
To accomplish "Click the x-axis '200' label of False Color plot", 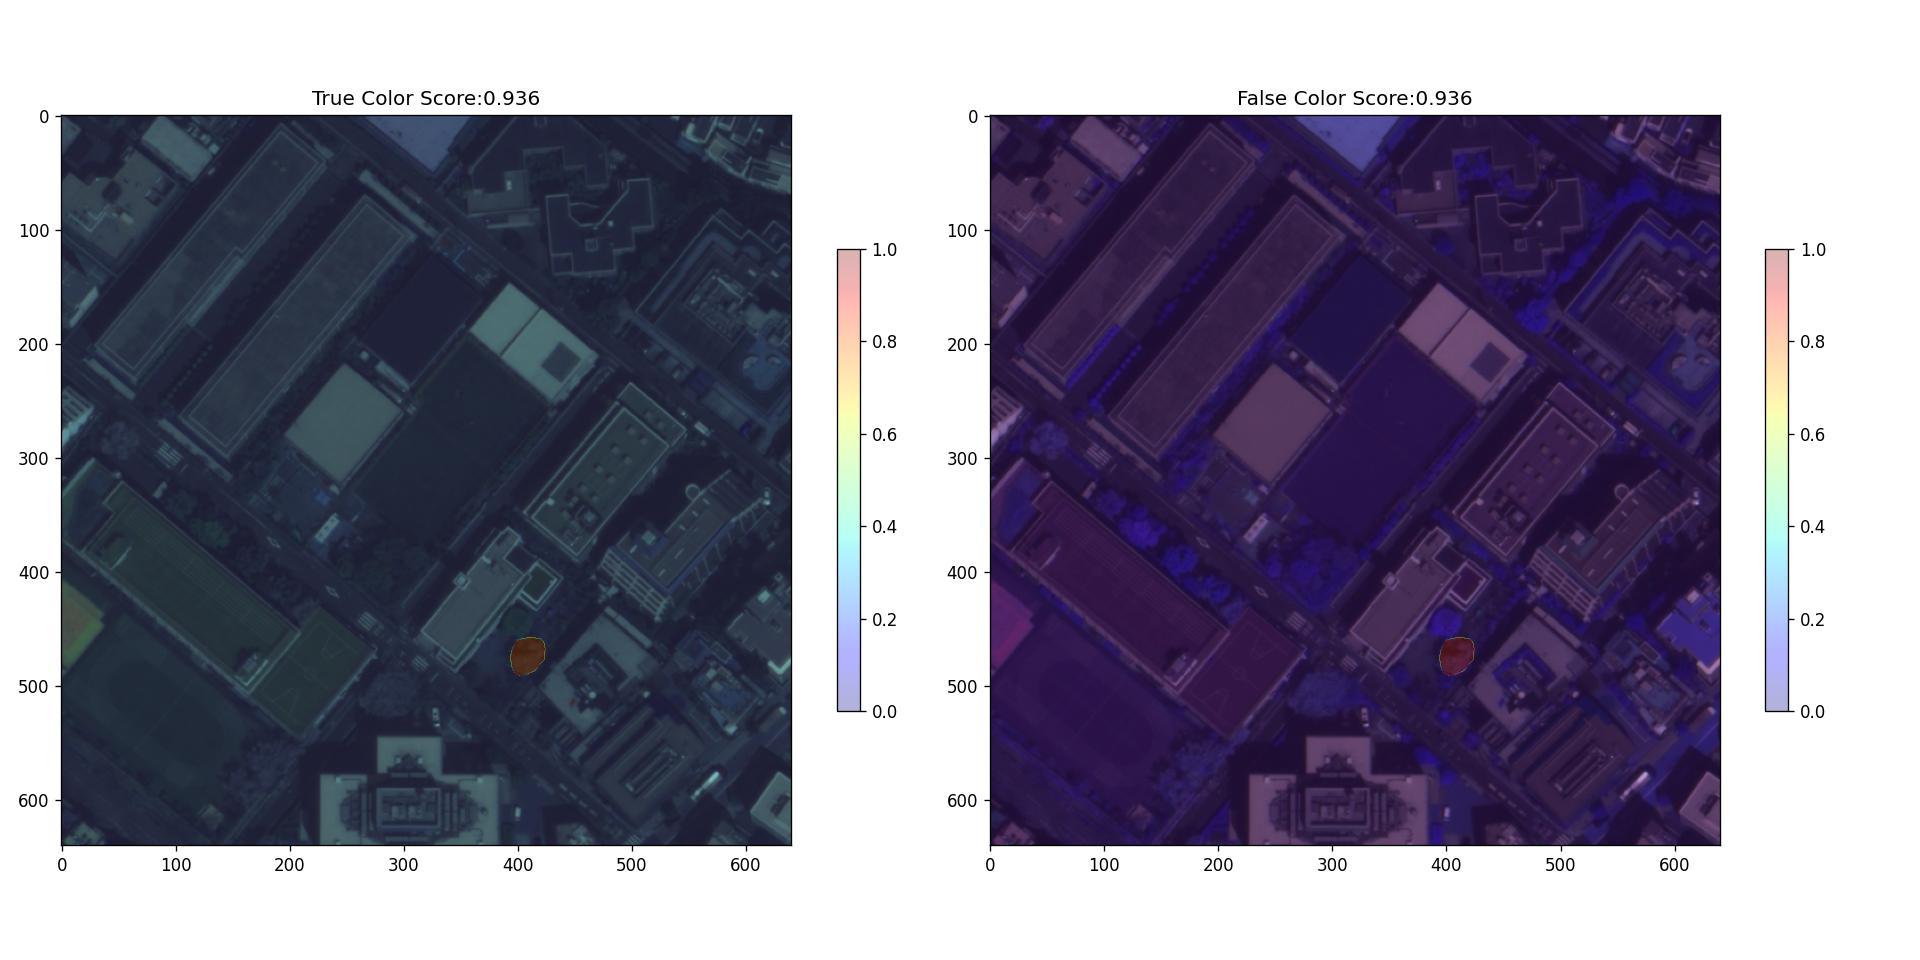I will pos(1218,865).
